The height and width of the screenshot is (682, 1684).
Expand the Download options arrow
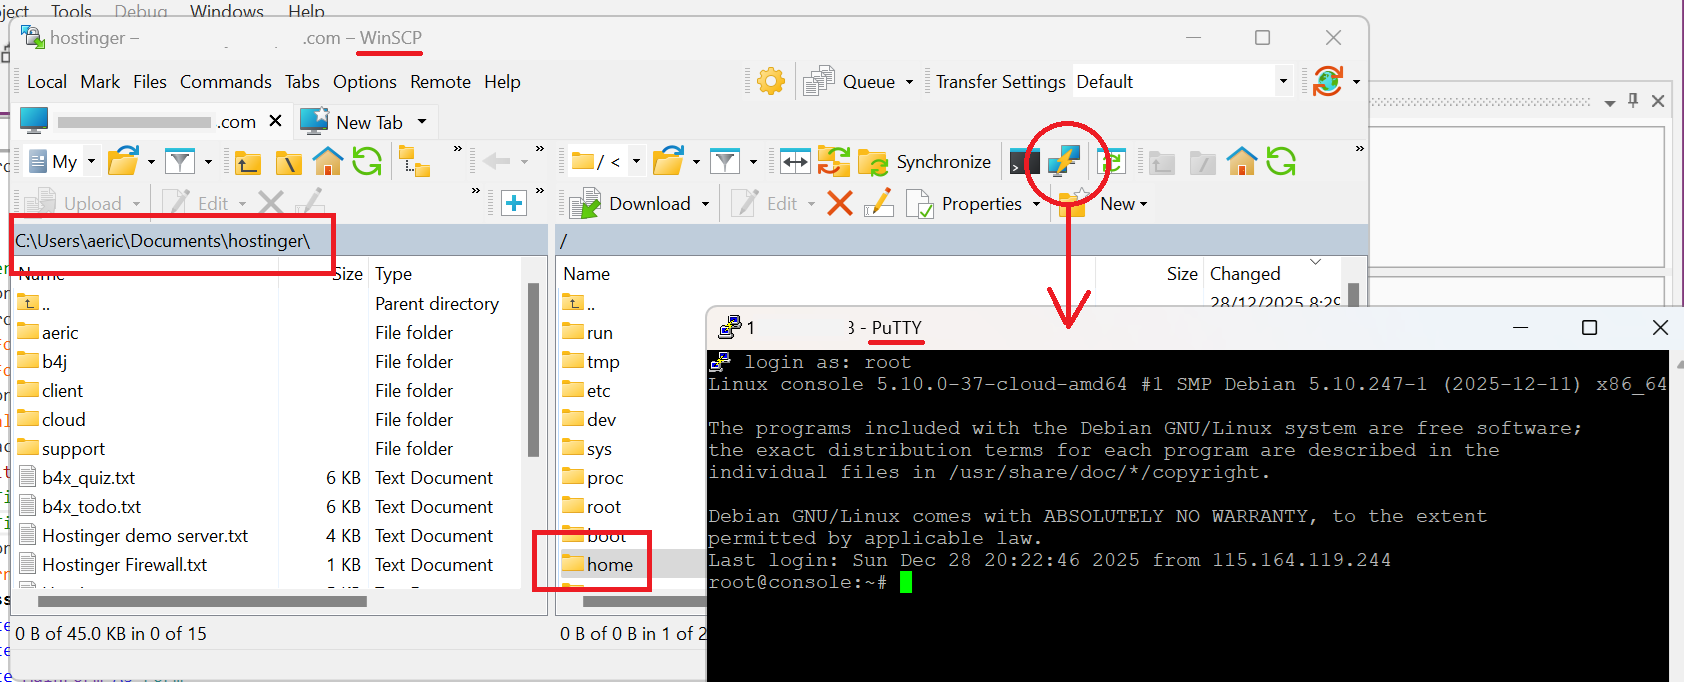point(705,204)
